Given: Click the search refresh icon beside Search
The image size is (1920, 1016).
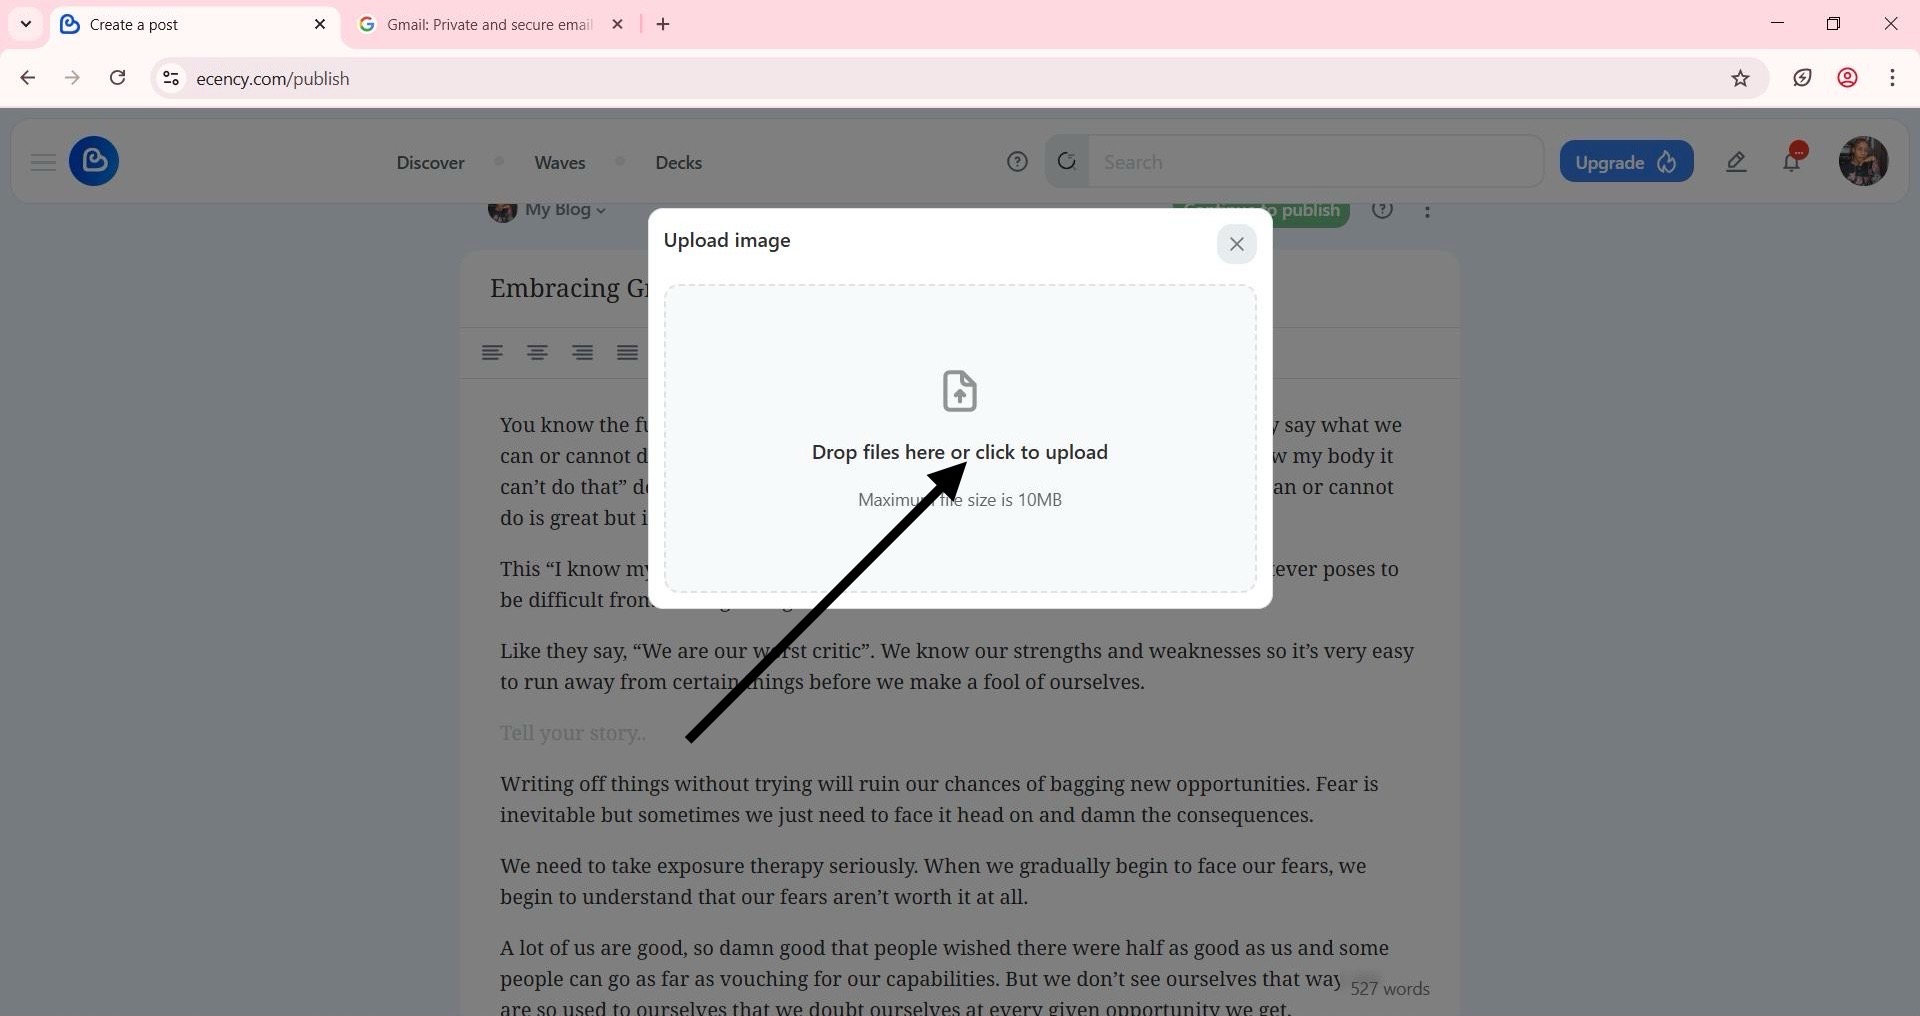Looking at the screenshot, I should pyautogui.click(x=1067, y=162).
